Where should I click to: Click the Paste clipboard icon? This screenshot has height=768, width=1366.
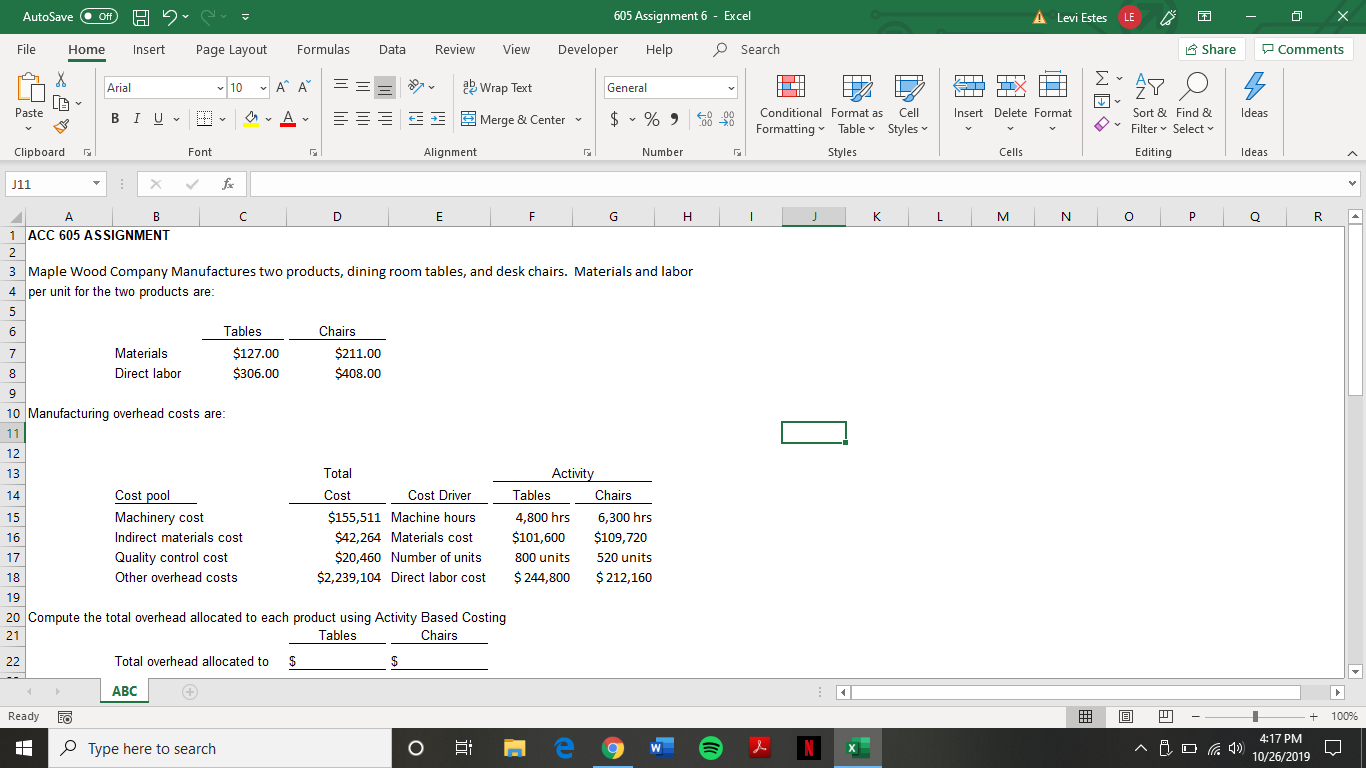[x=29, y=87]
